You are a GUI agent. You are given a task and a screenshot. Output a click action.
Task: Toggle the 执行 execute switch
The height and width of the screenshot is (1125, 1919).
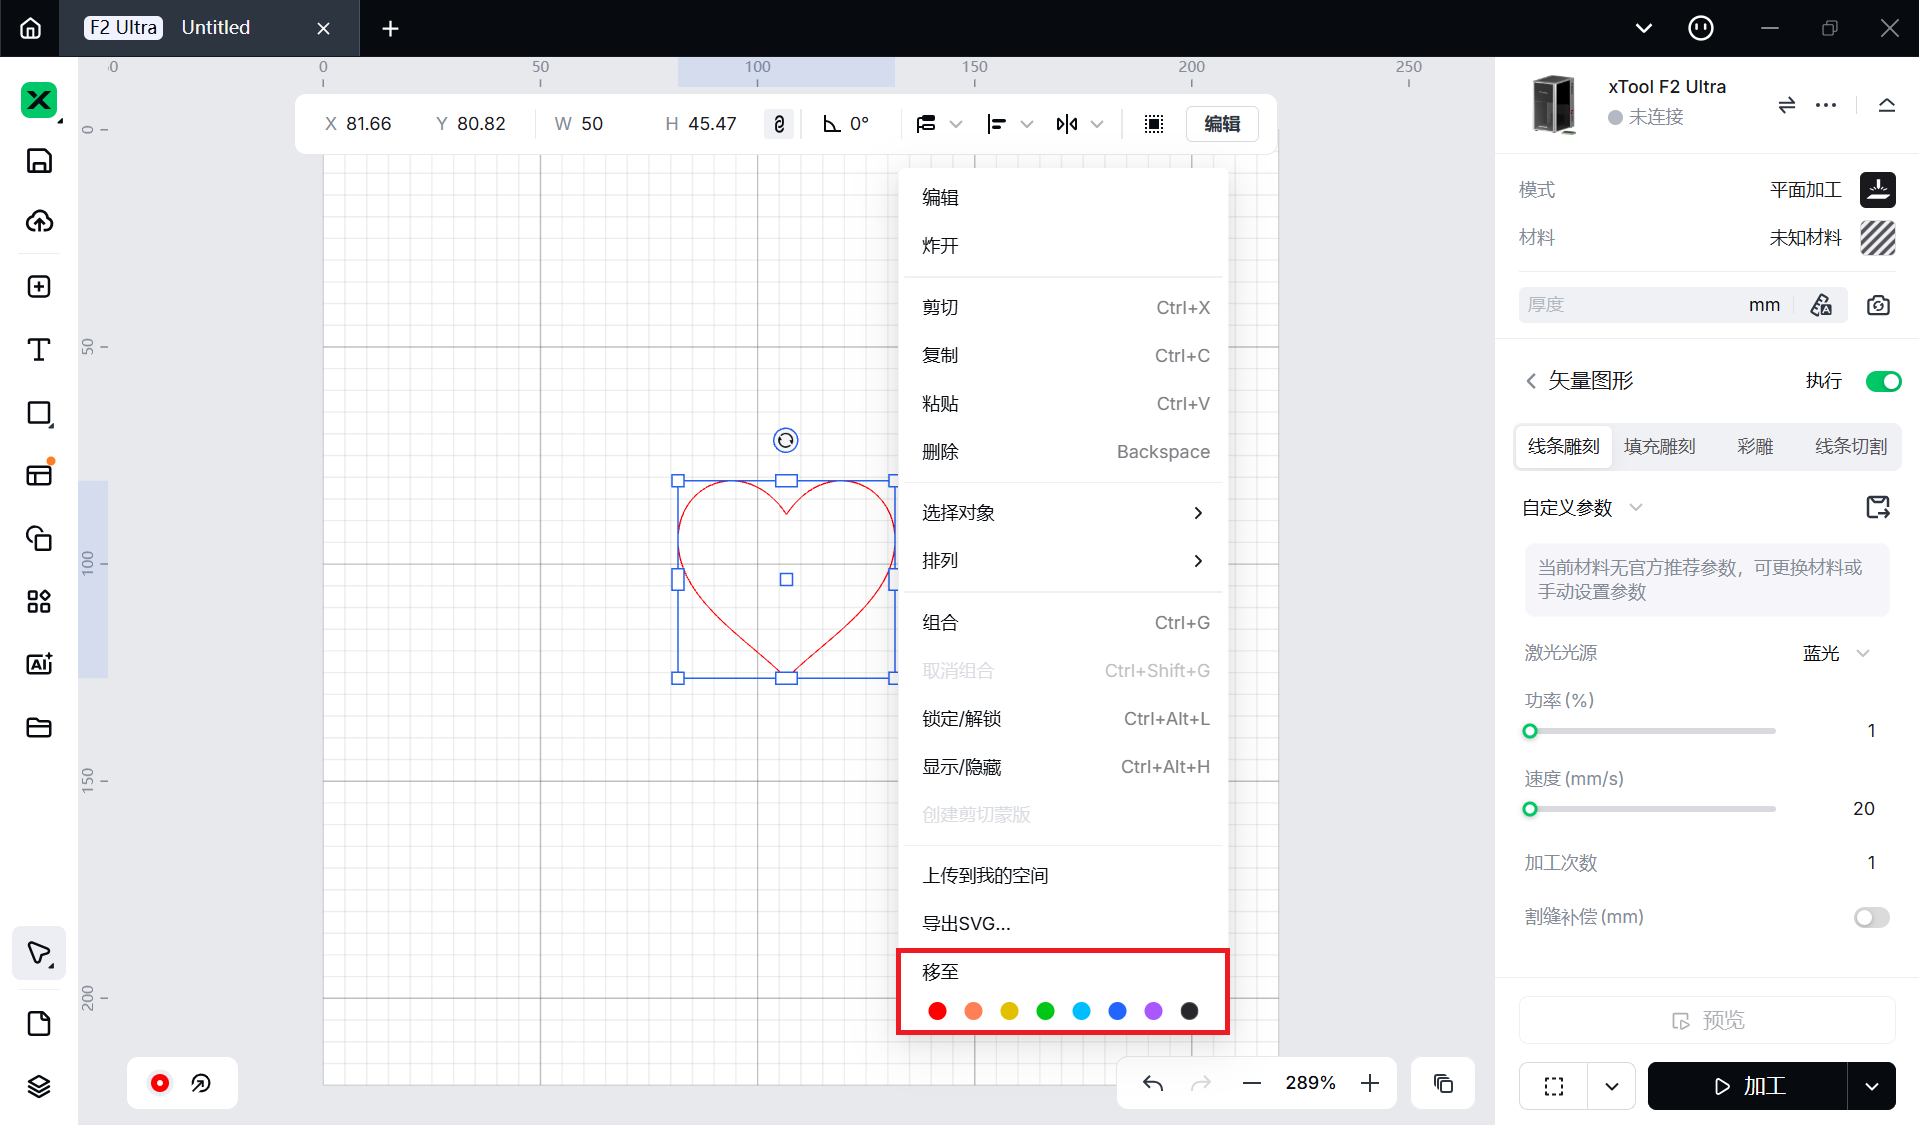[x=1883, y=381]
